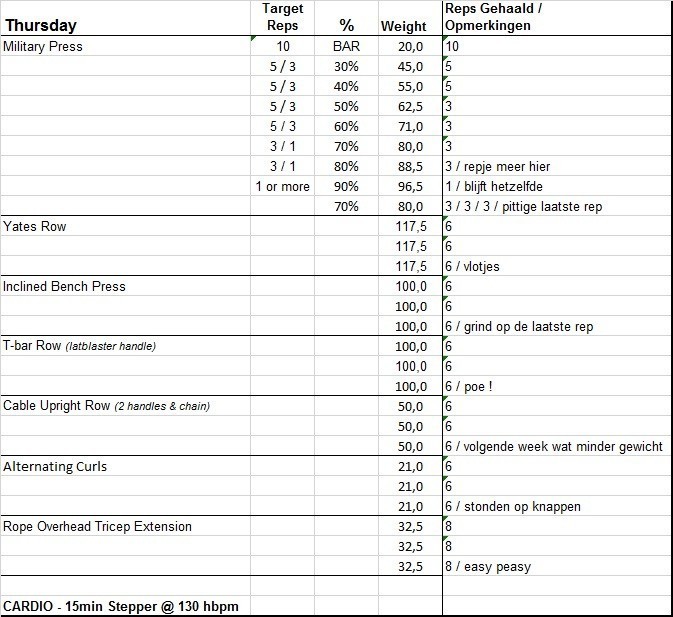Screen dimensions: 673x617
Task: Select the Yates Row cell
Action: pyautogui.click(x=35, y=227)
